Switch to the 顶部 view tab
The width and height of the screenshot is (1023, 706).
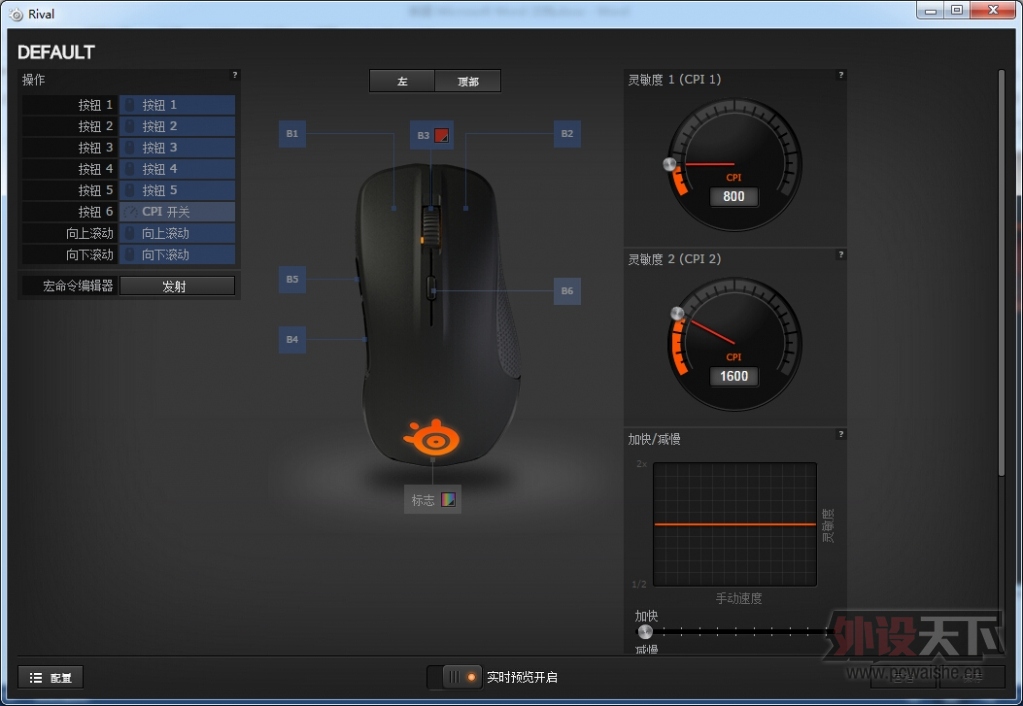[x=468, y=81]
